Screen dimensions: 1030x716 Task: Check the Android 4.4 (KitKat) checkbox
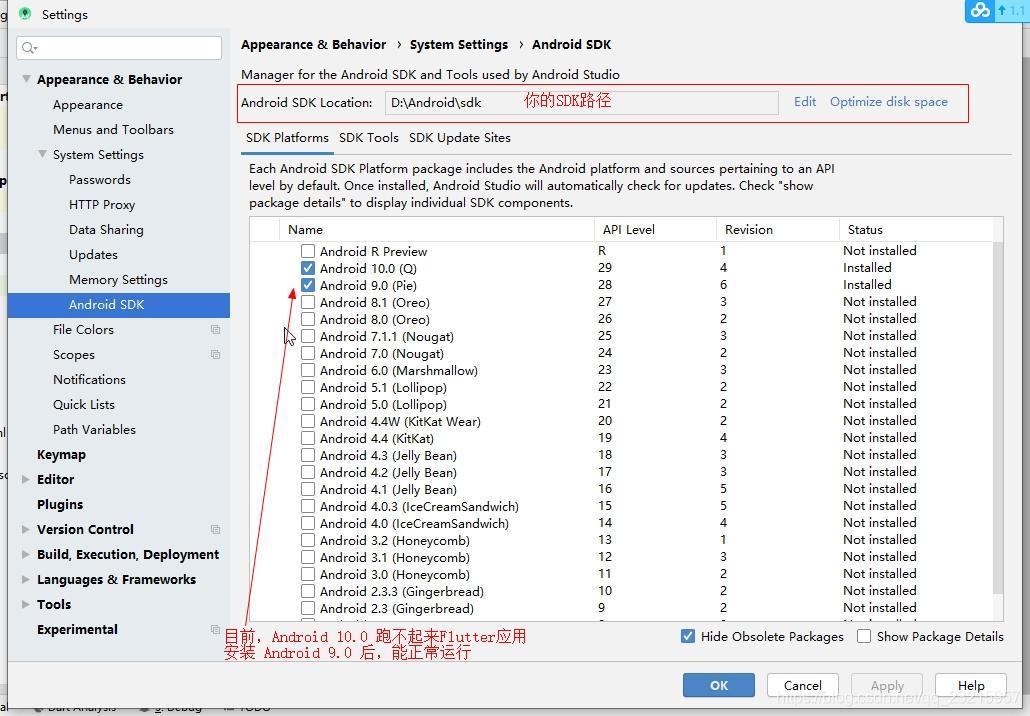pyautogui.click(x=307, y=438)
